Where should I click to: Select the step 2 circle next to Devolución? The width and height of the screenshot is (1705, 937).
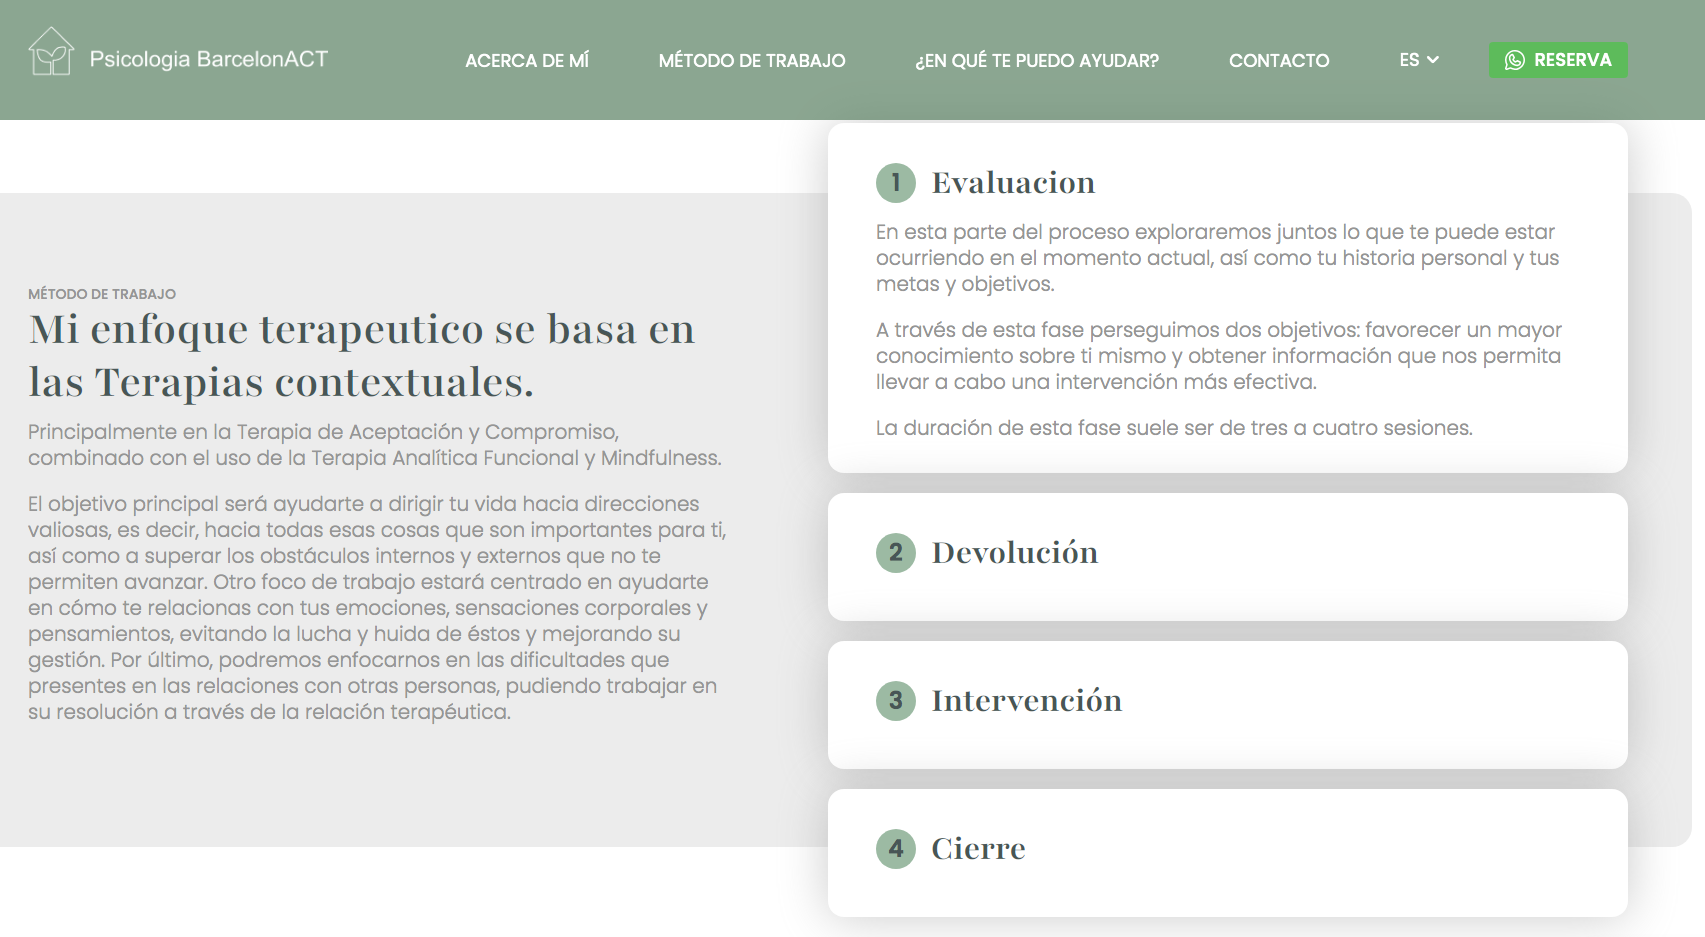[x=896, y=552]
